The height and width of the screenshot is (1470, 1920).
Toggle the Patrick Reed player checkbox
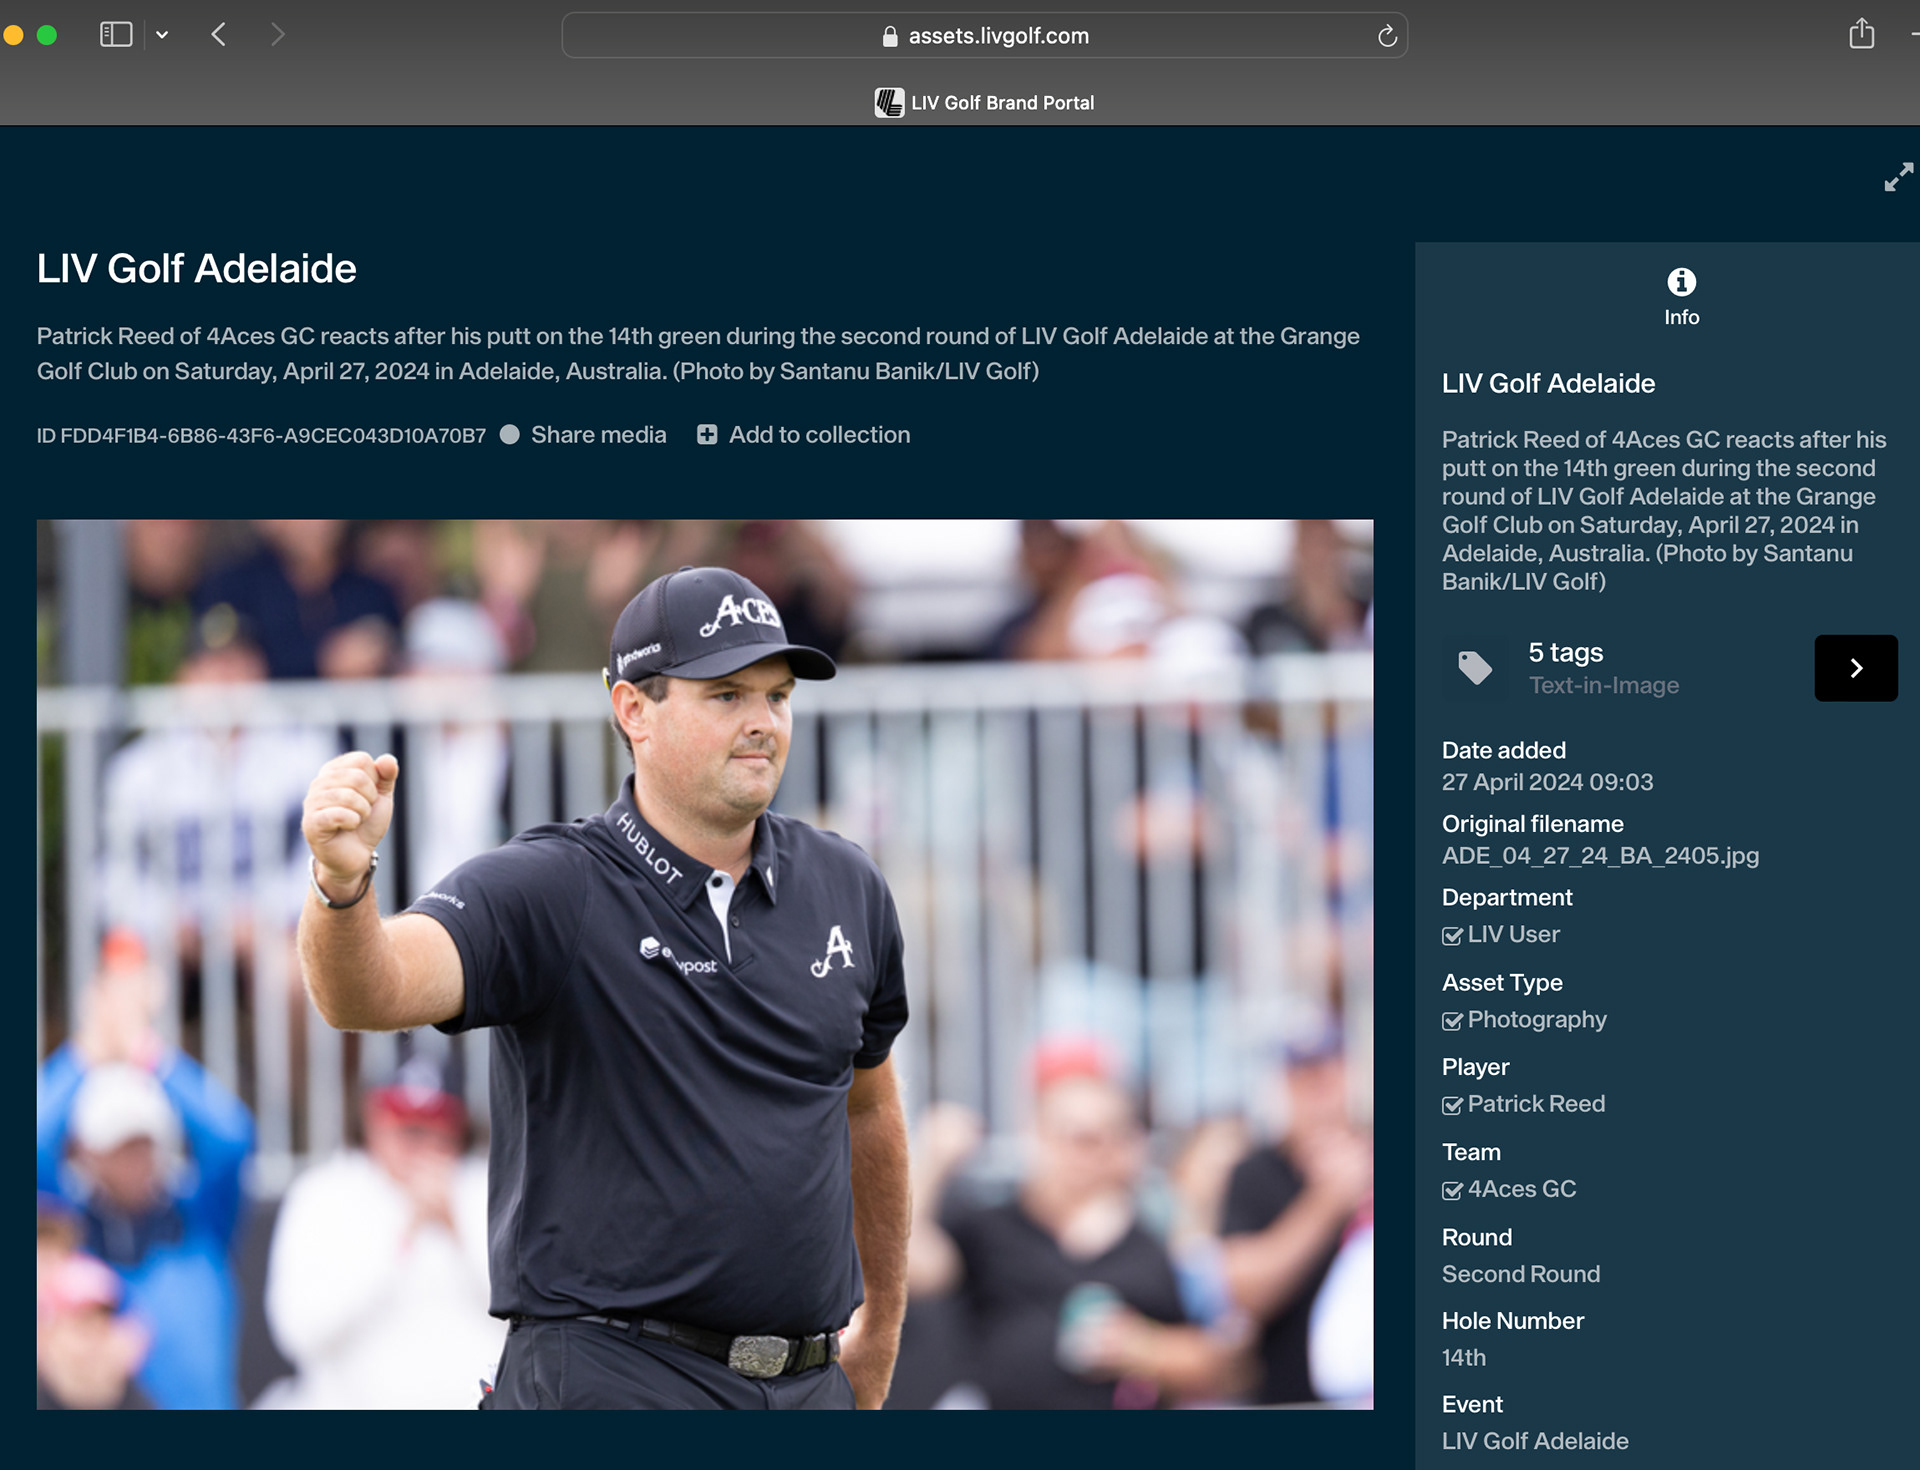tap(1452, 1105)
